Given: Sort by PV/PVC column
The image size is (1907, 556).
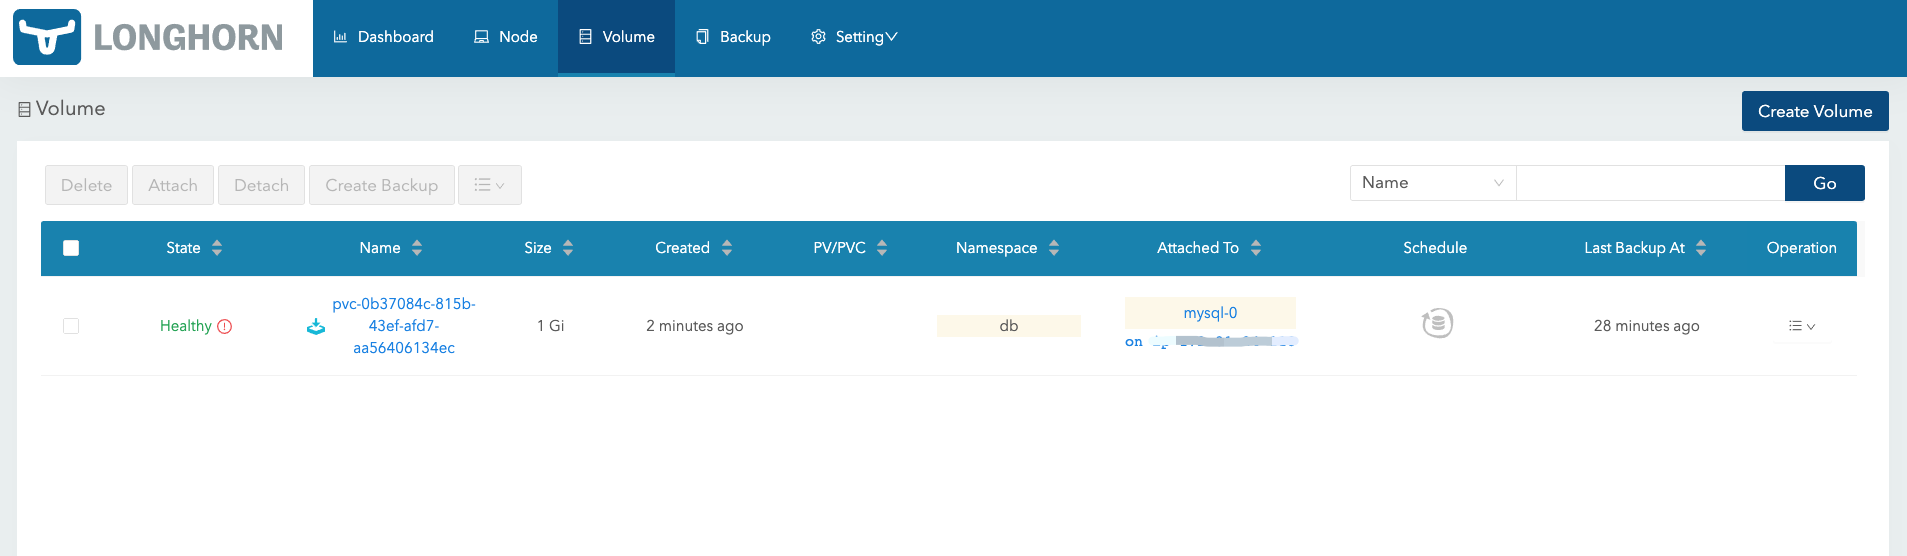Looking at the screenshot, I should pyautogui.click(x=882, y=248).
